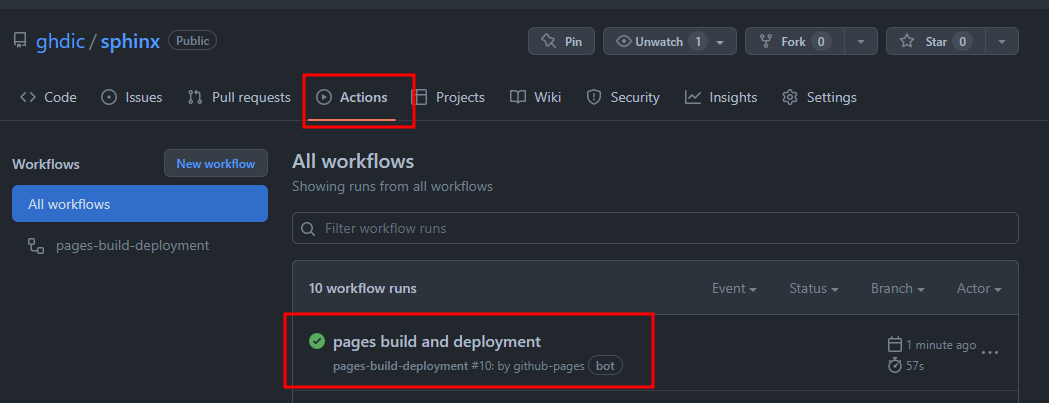Open repository Settings tab

pyautogui.click(x=820, y=98)
